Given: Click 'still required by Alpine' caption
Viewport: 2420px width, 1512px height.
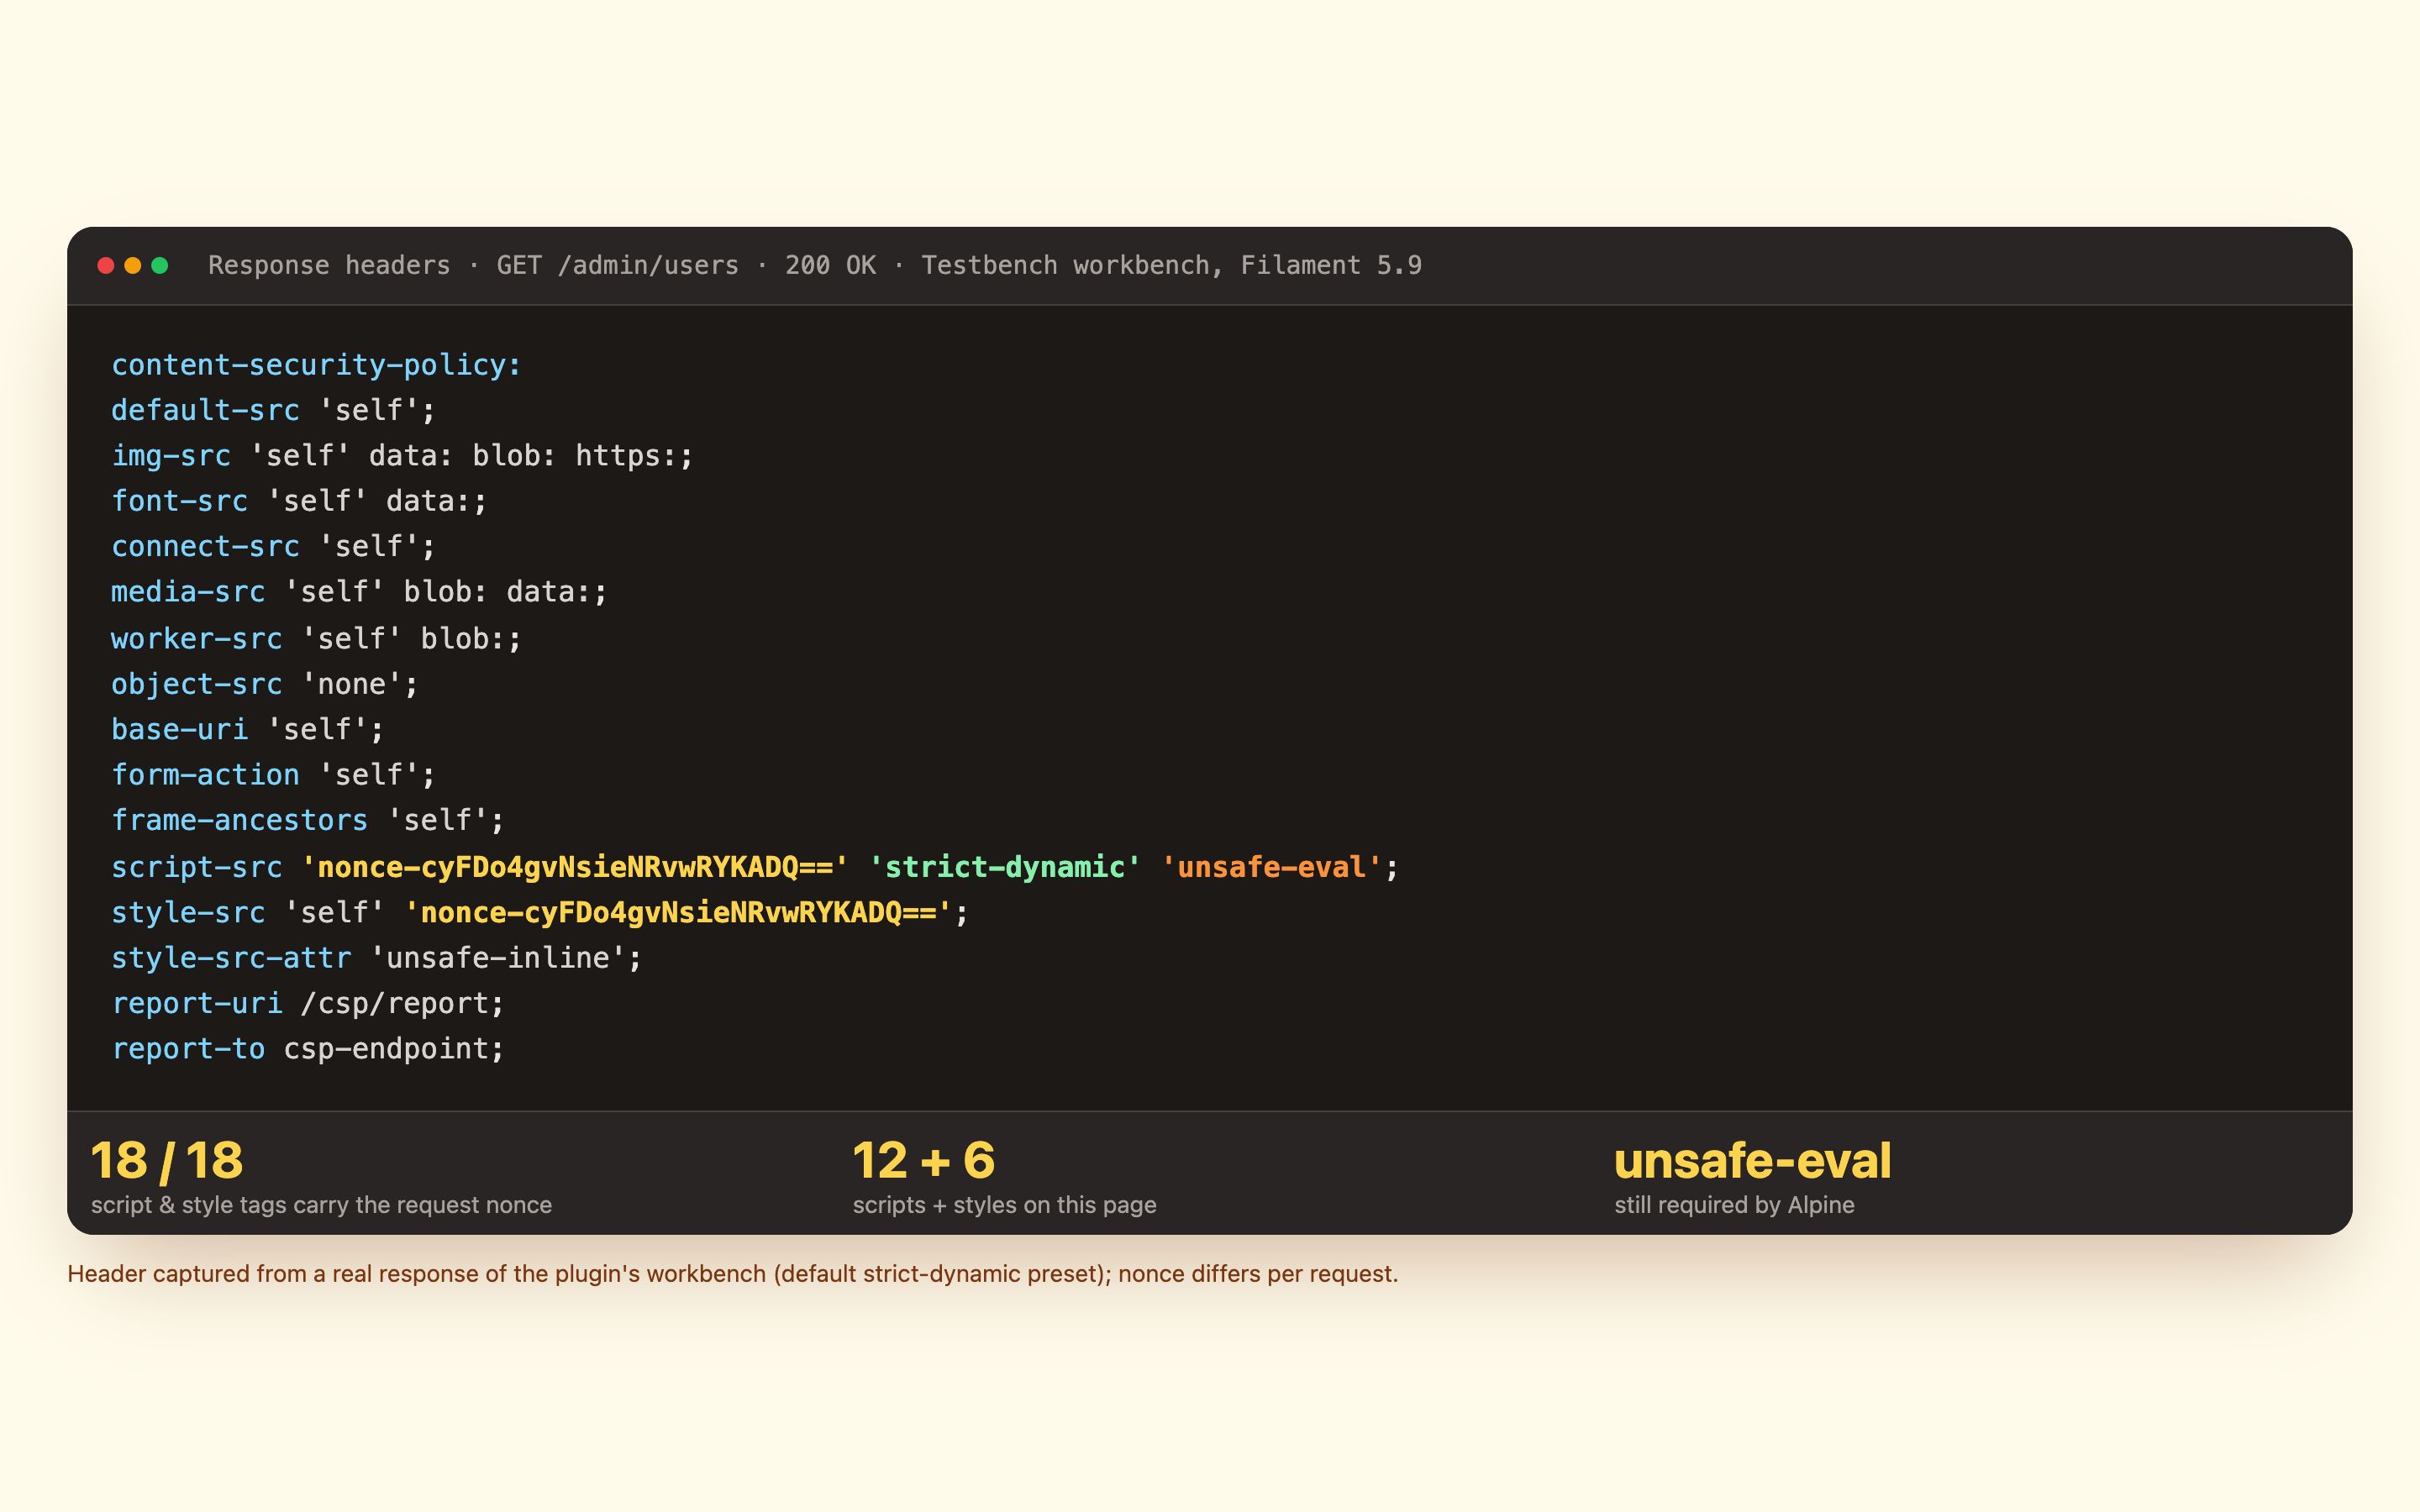Looking at the screenshot, I should tap(1734, 1205).
